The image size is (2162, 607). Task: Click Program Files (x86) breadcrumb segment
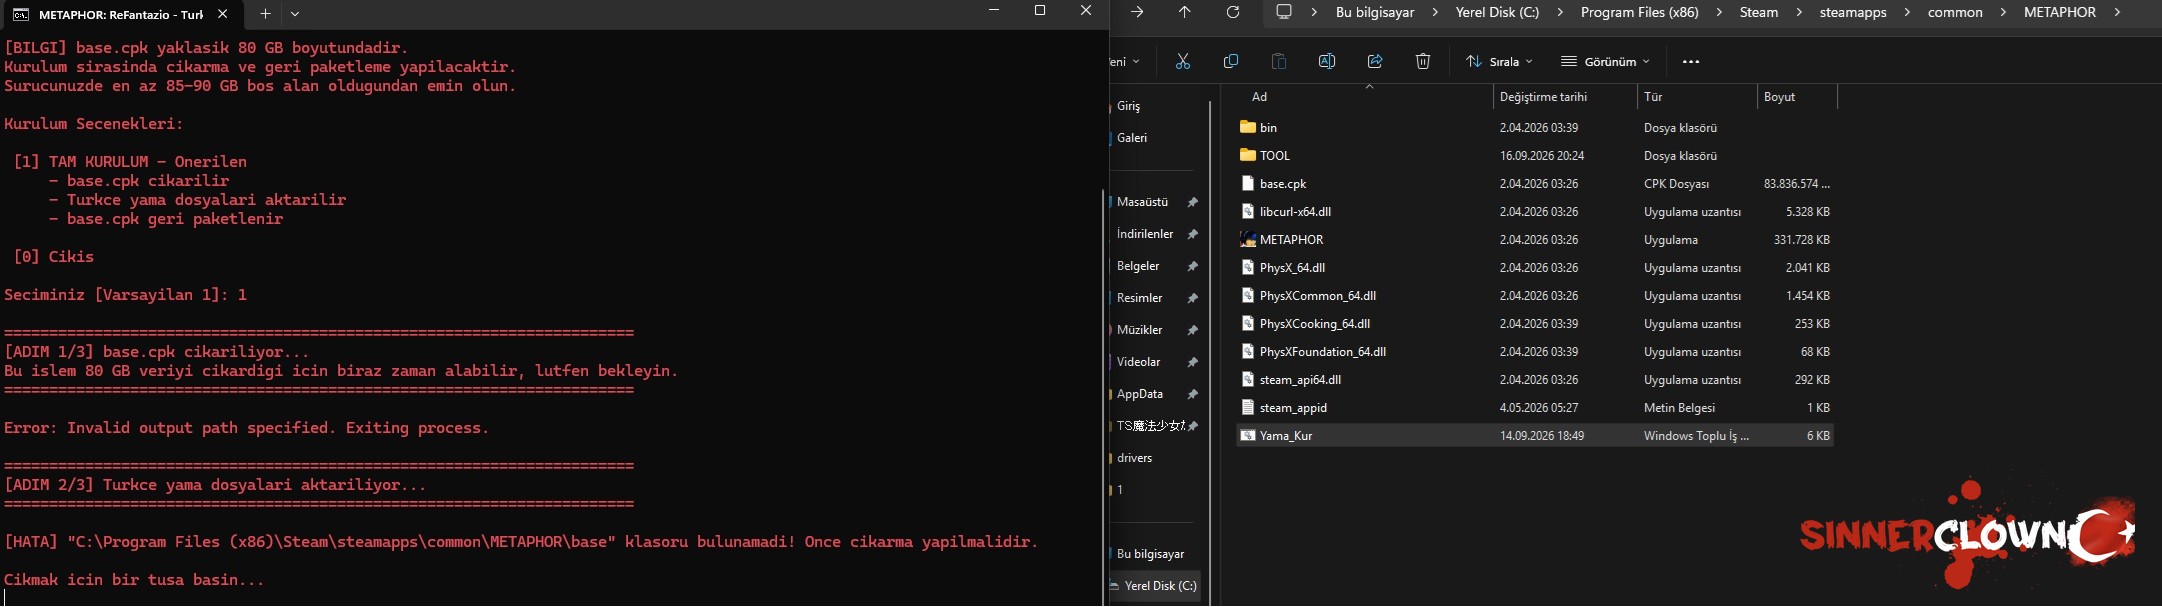pyautogui.click(x=1640, y=13)
